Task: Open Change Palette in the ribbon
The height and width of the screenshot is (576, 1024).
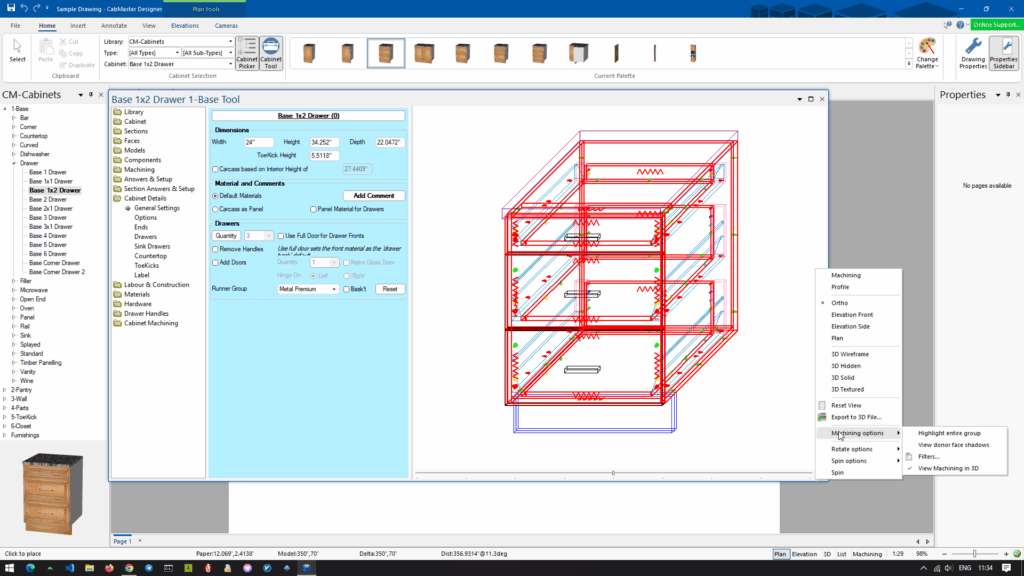Action: [x=927, y=54]
